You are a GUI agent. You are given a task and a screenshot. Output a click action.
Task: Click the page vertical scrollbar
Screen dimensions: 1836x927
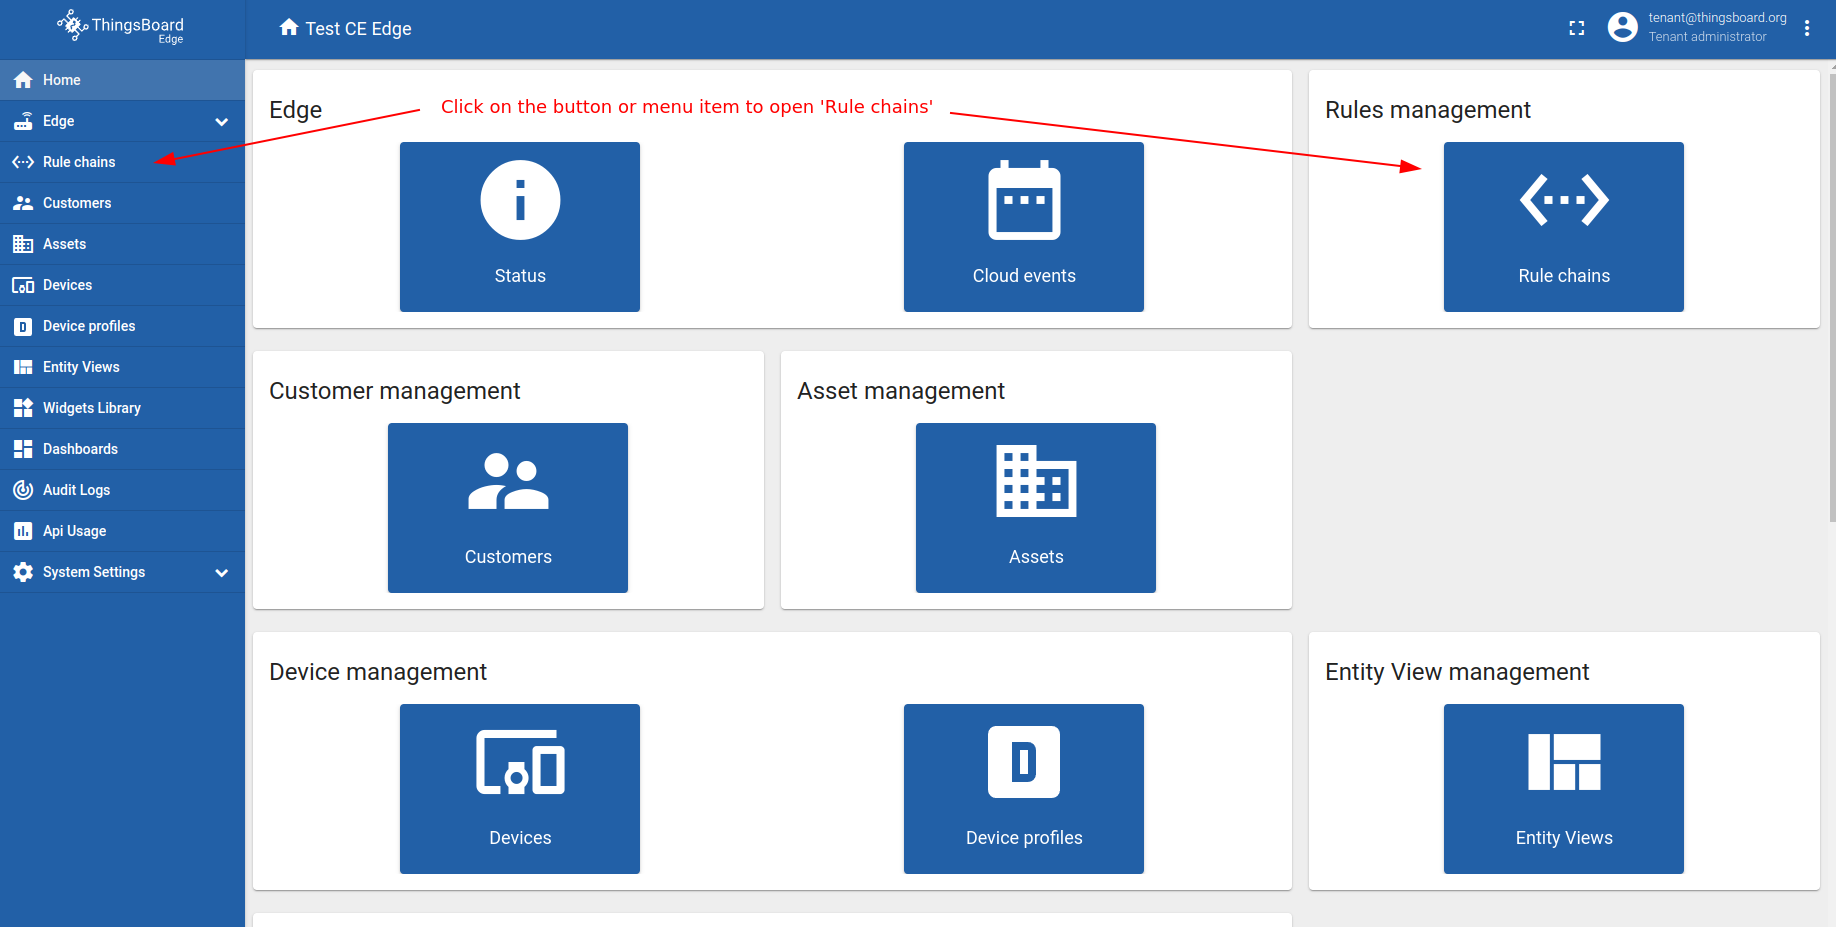tap(1832, 296)
